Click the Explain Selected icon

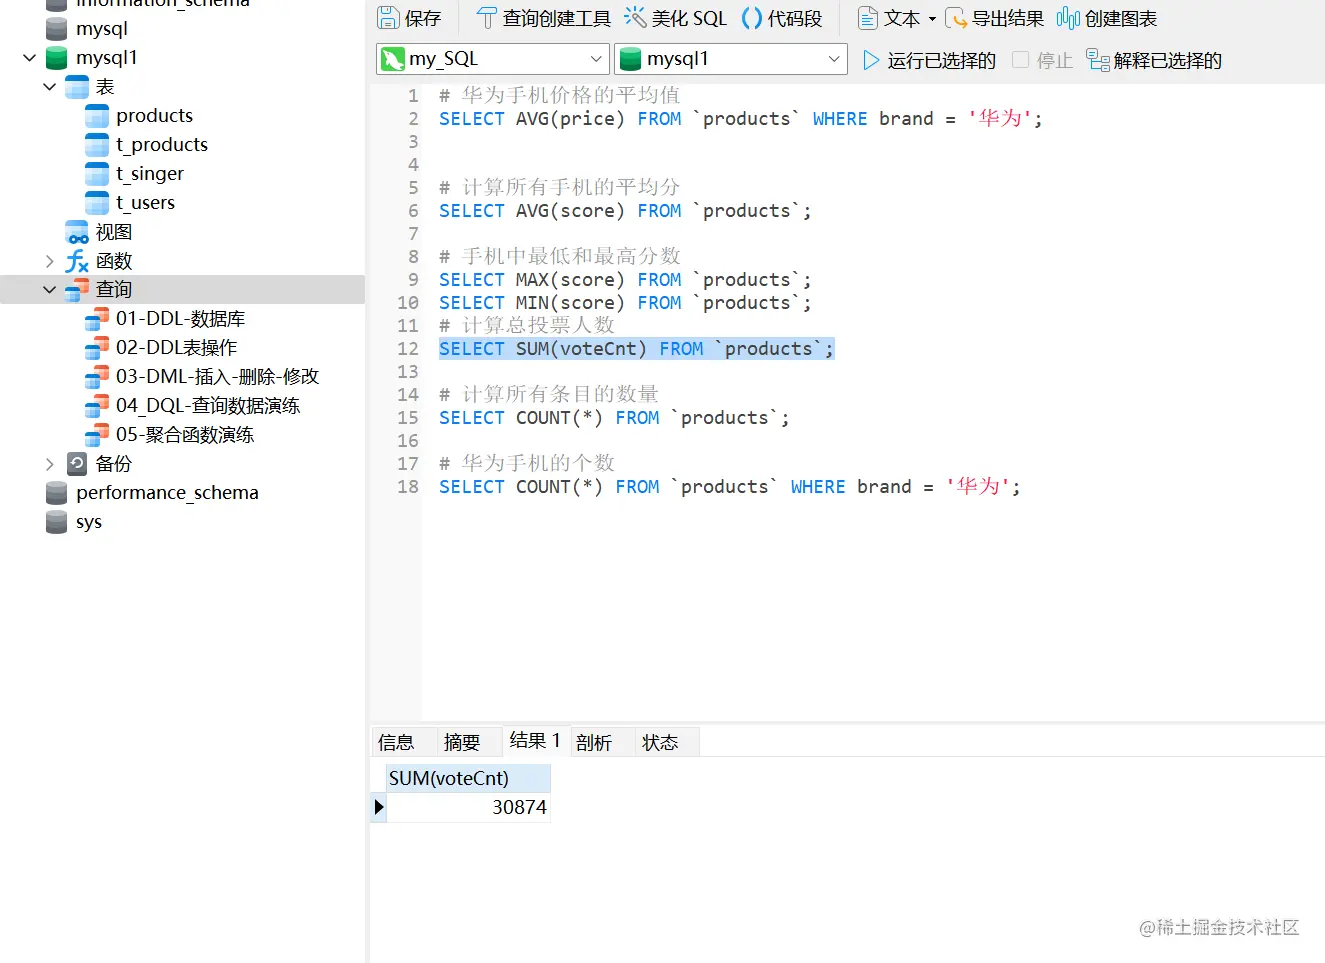tap(1098, 61)
